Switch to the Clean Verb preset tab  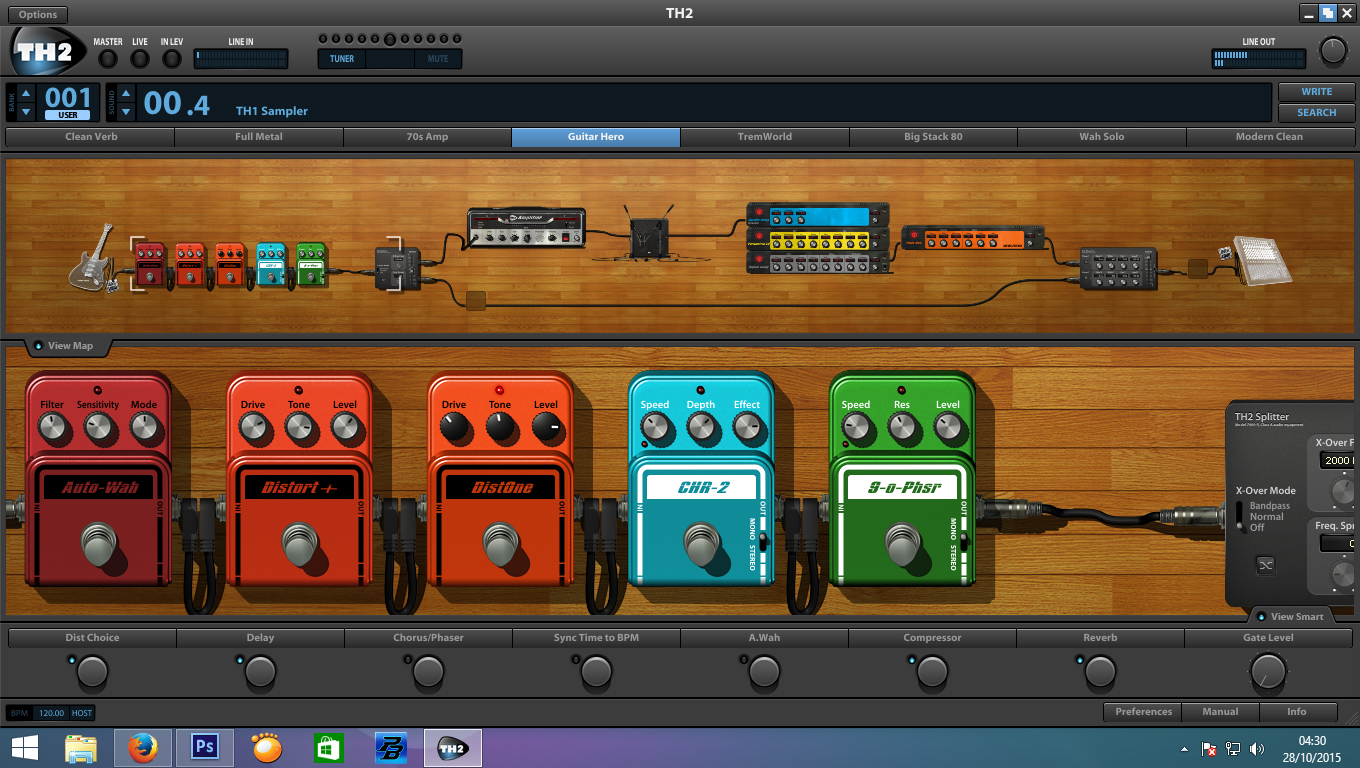point(91,137)
